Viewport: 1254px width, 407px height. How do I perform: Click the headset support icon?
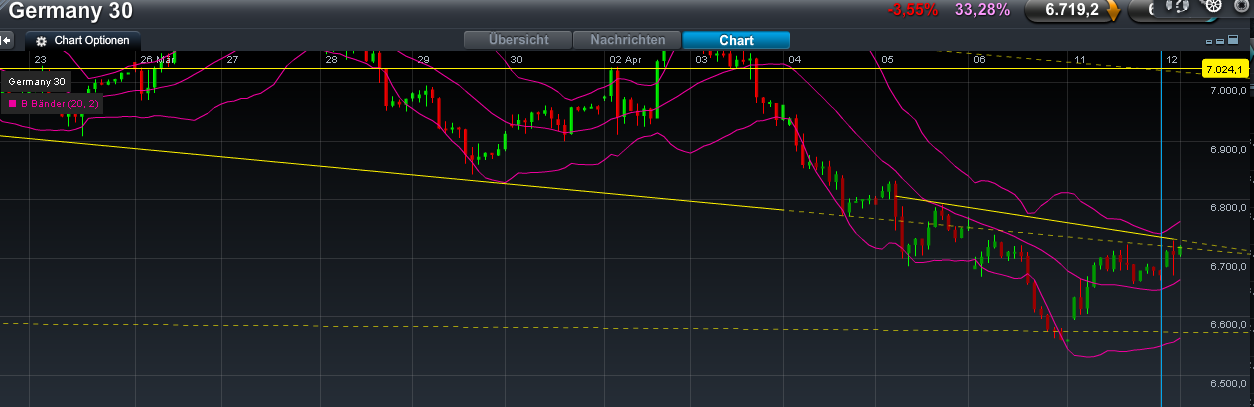pyautogui.click(x=1177, y=5)
